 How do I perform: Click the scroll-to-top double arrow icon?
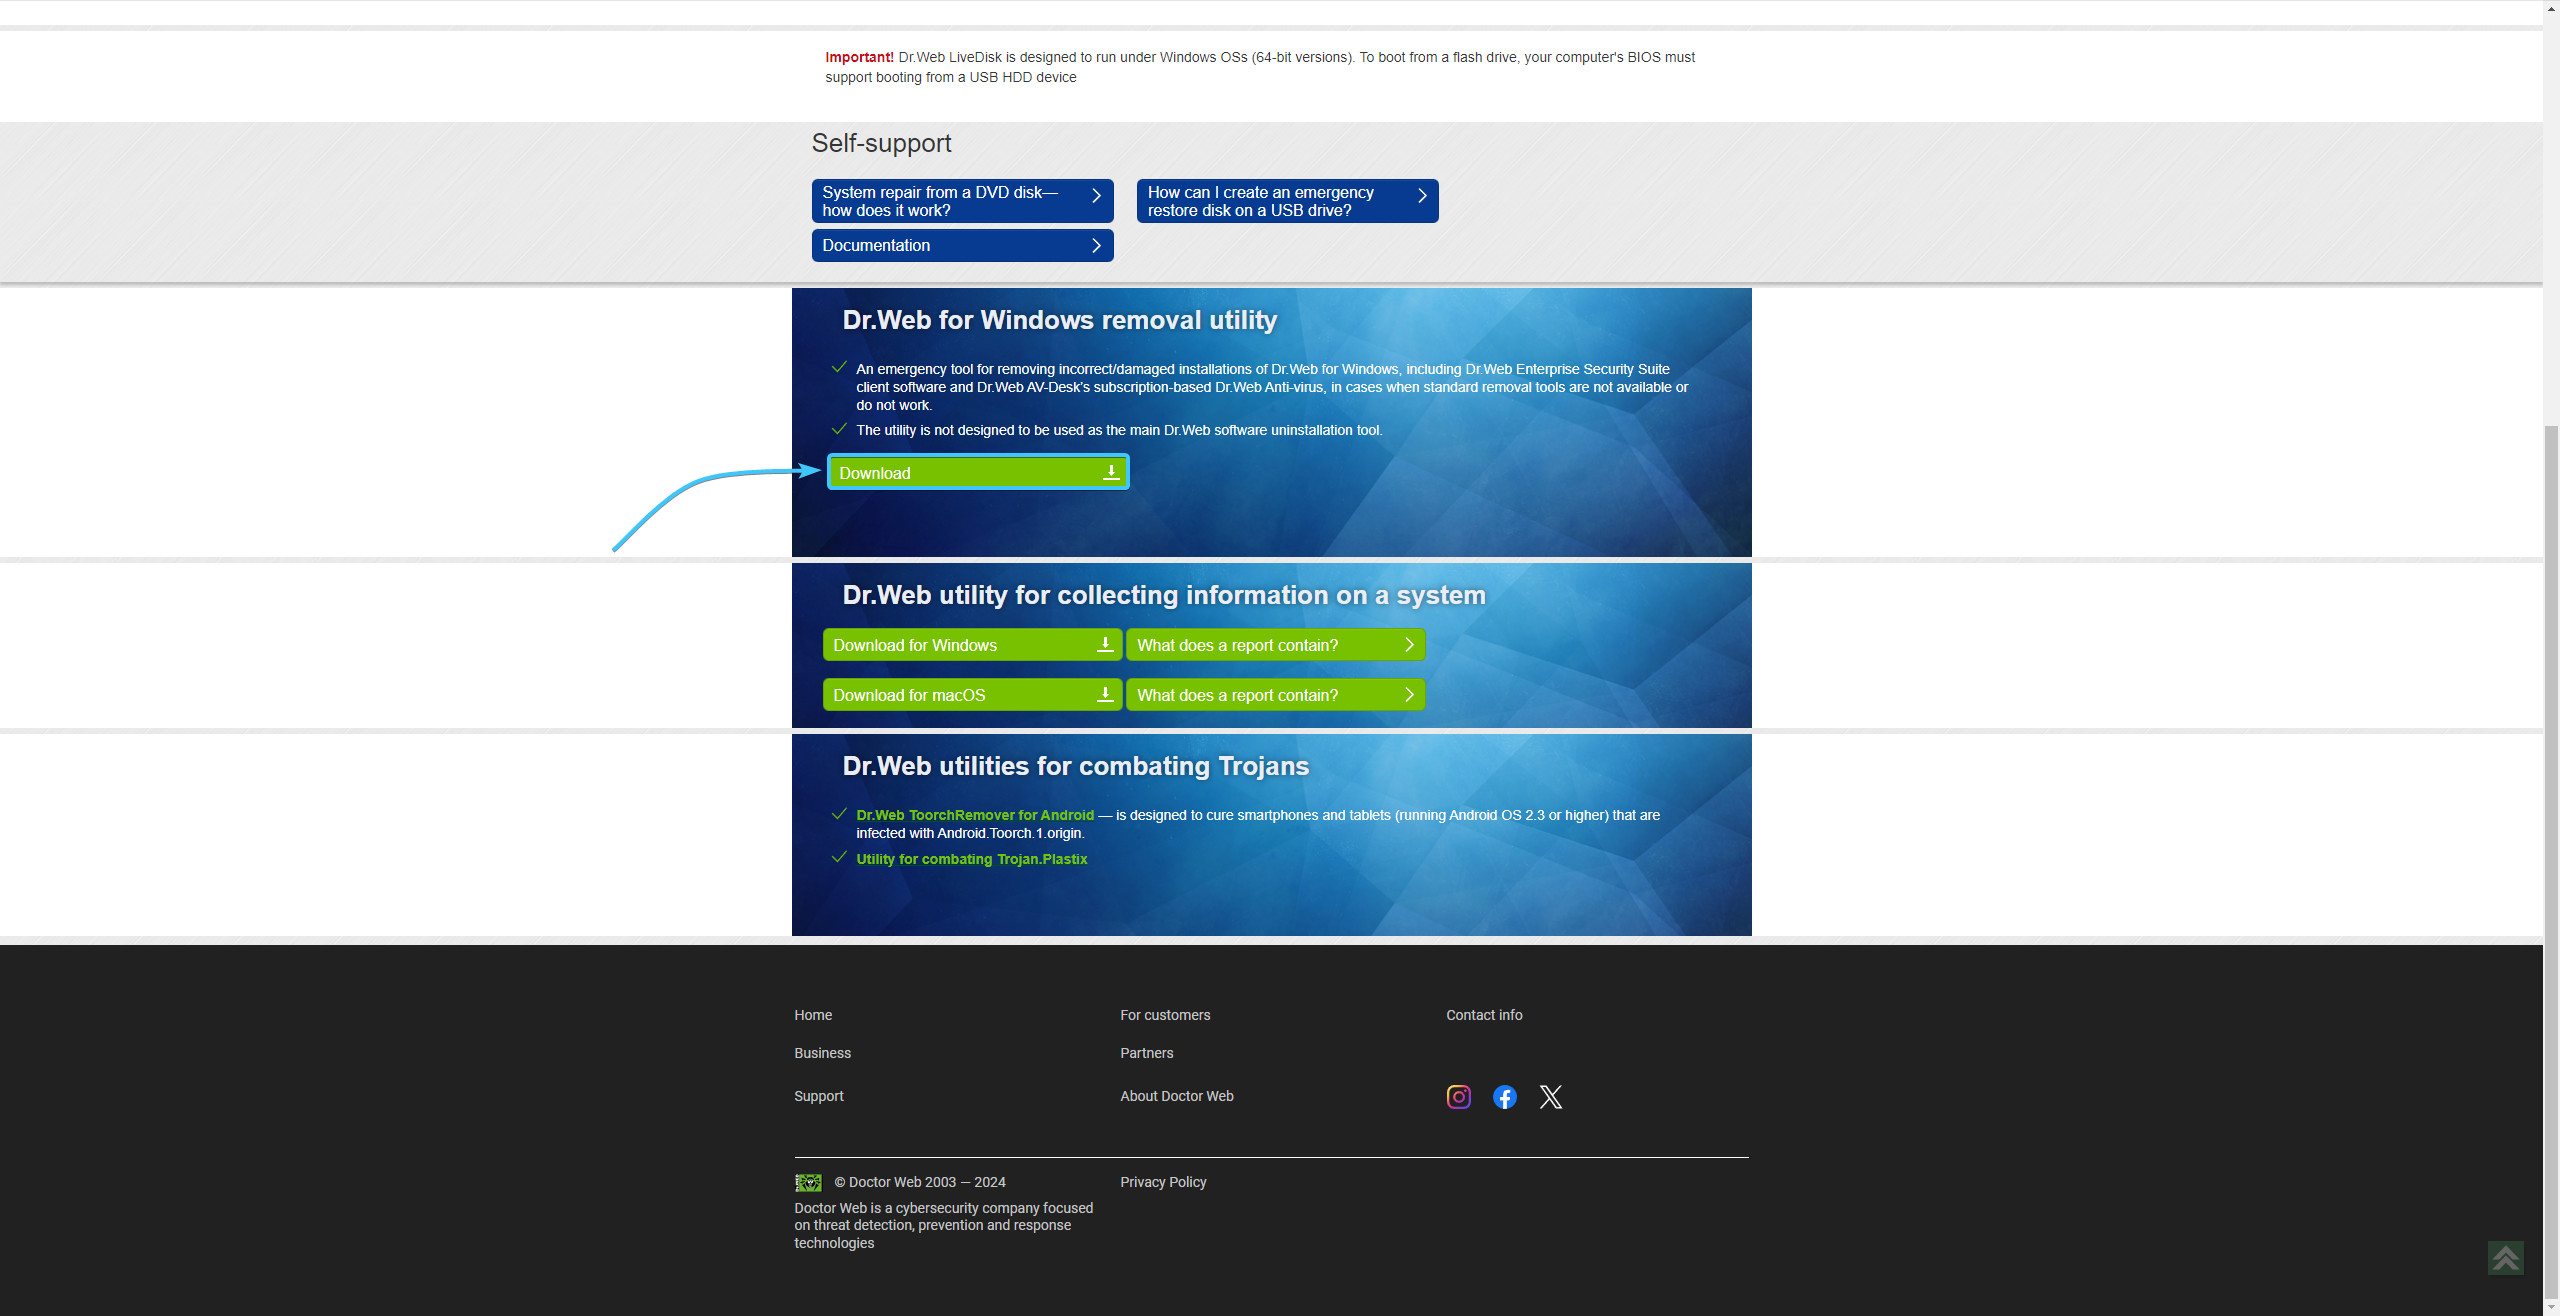click(x=2505, y=1258)
